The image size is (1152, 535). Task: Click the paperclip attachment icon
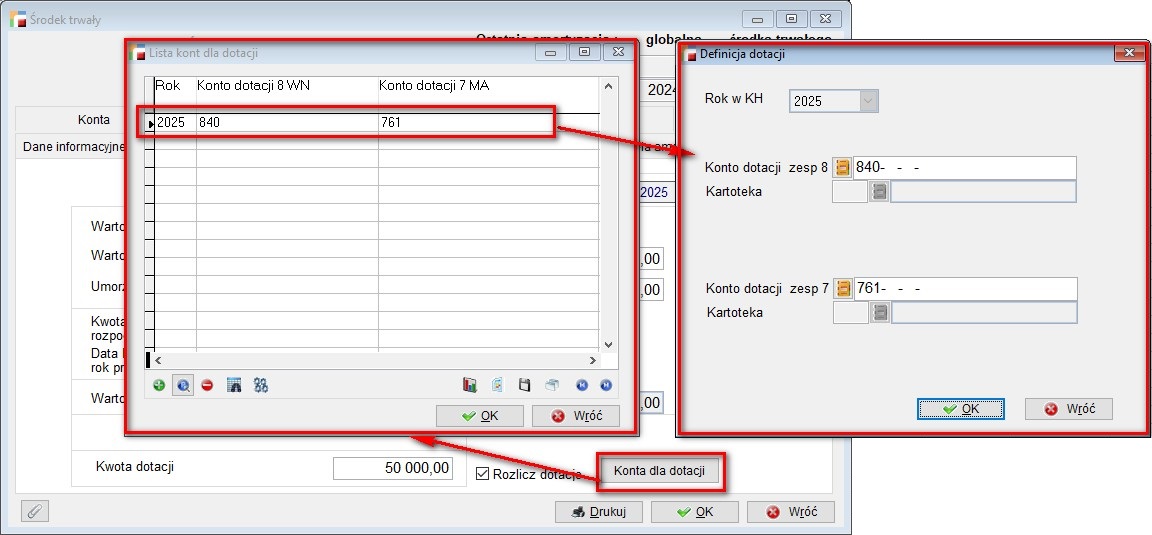[x=34, y=512]
